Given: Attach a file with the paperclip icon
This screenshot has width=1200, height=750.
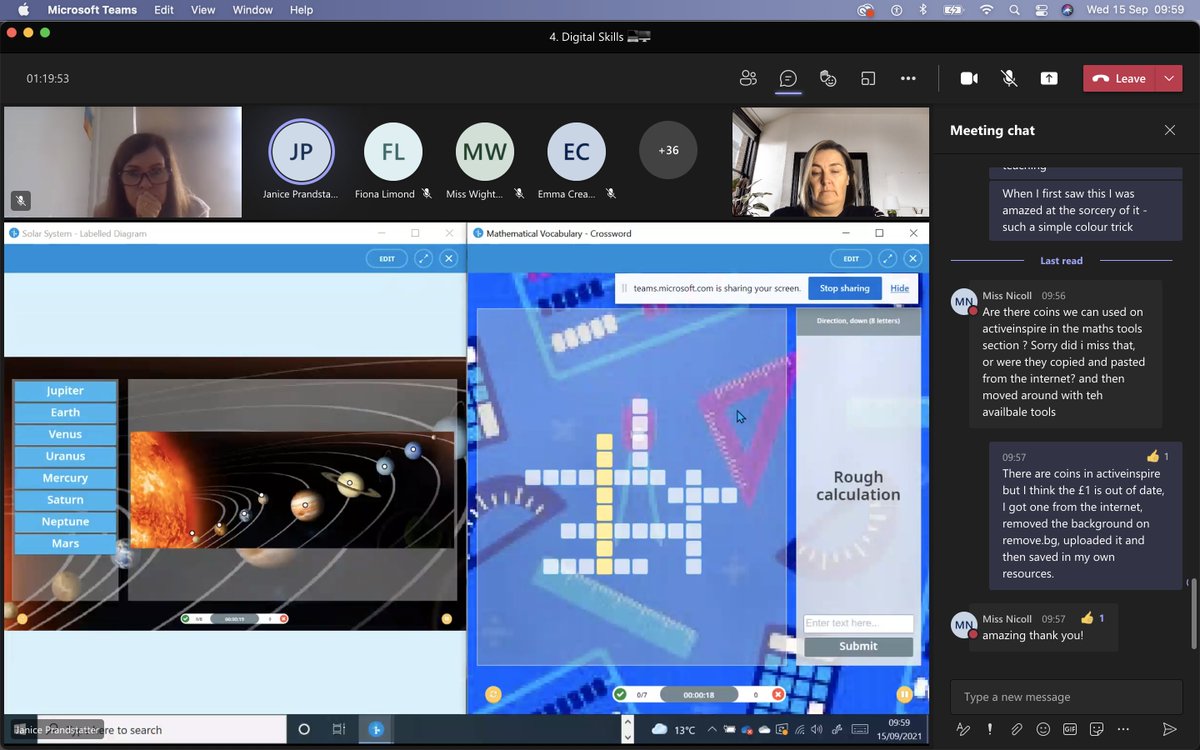Looking at the screenshot, I should [x=1016, y=729].
